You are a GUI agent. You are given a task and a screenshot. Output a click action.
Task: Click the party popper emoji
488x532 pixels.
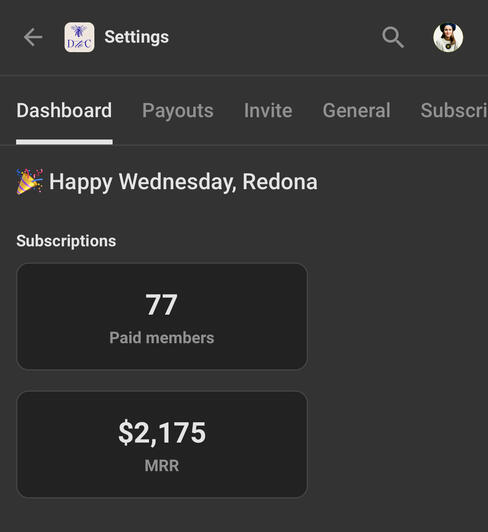[x=30, y=182]
